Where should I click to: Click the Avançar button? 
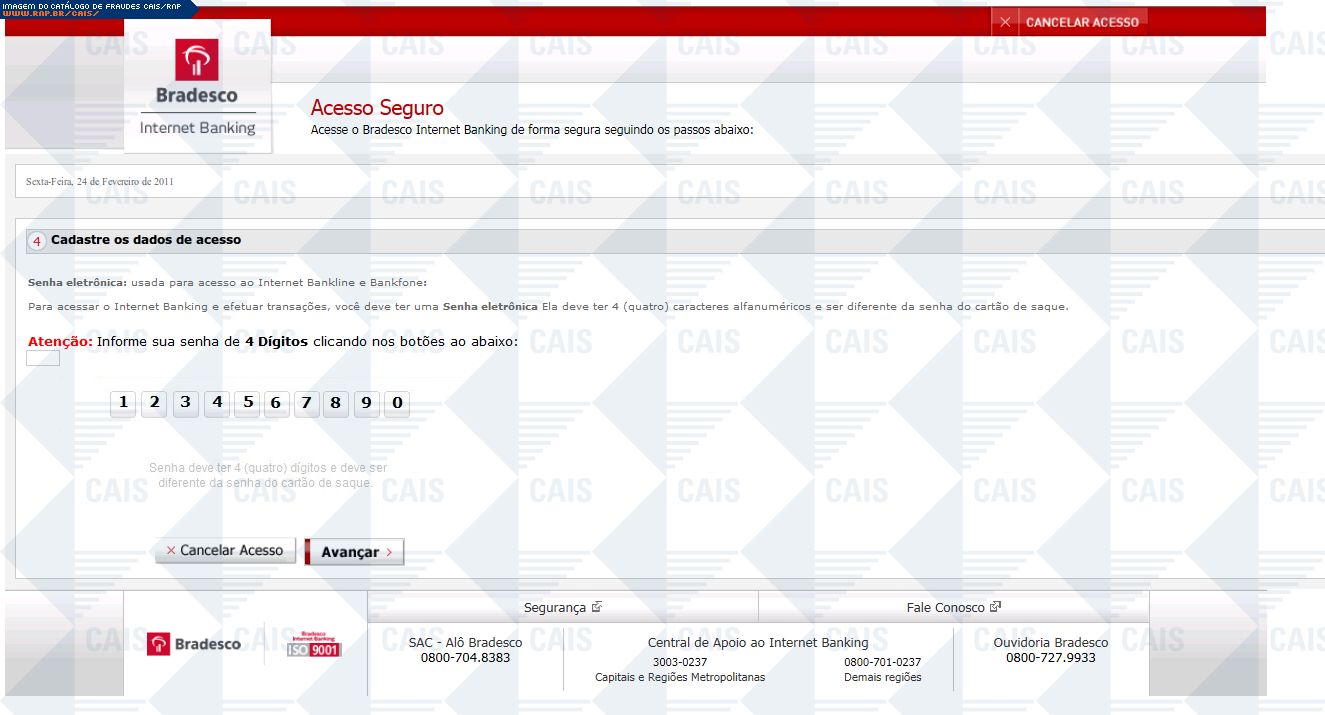coord(355,552)
